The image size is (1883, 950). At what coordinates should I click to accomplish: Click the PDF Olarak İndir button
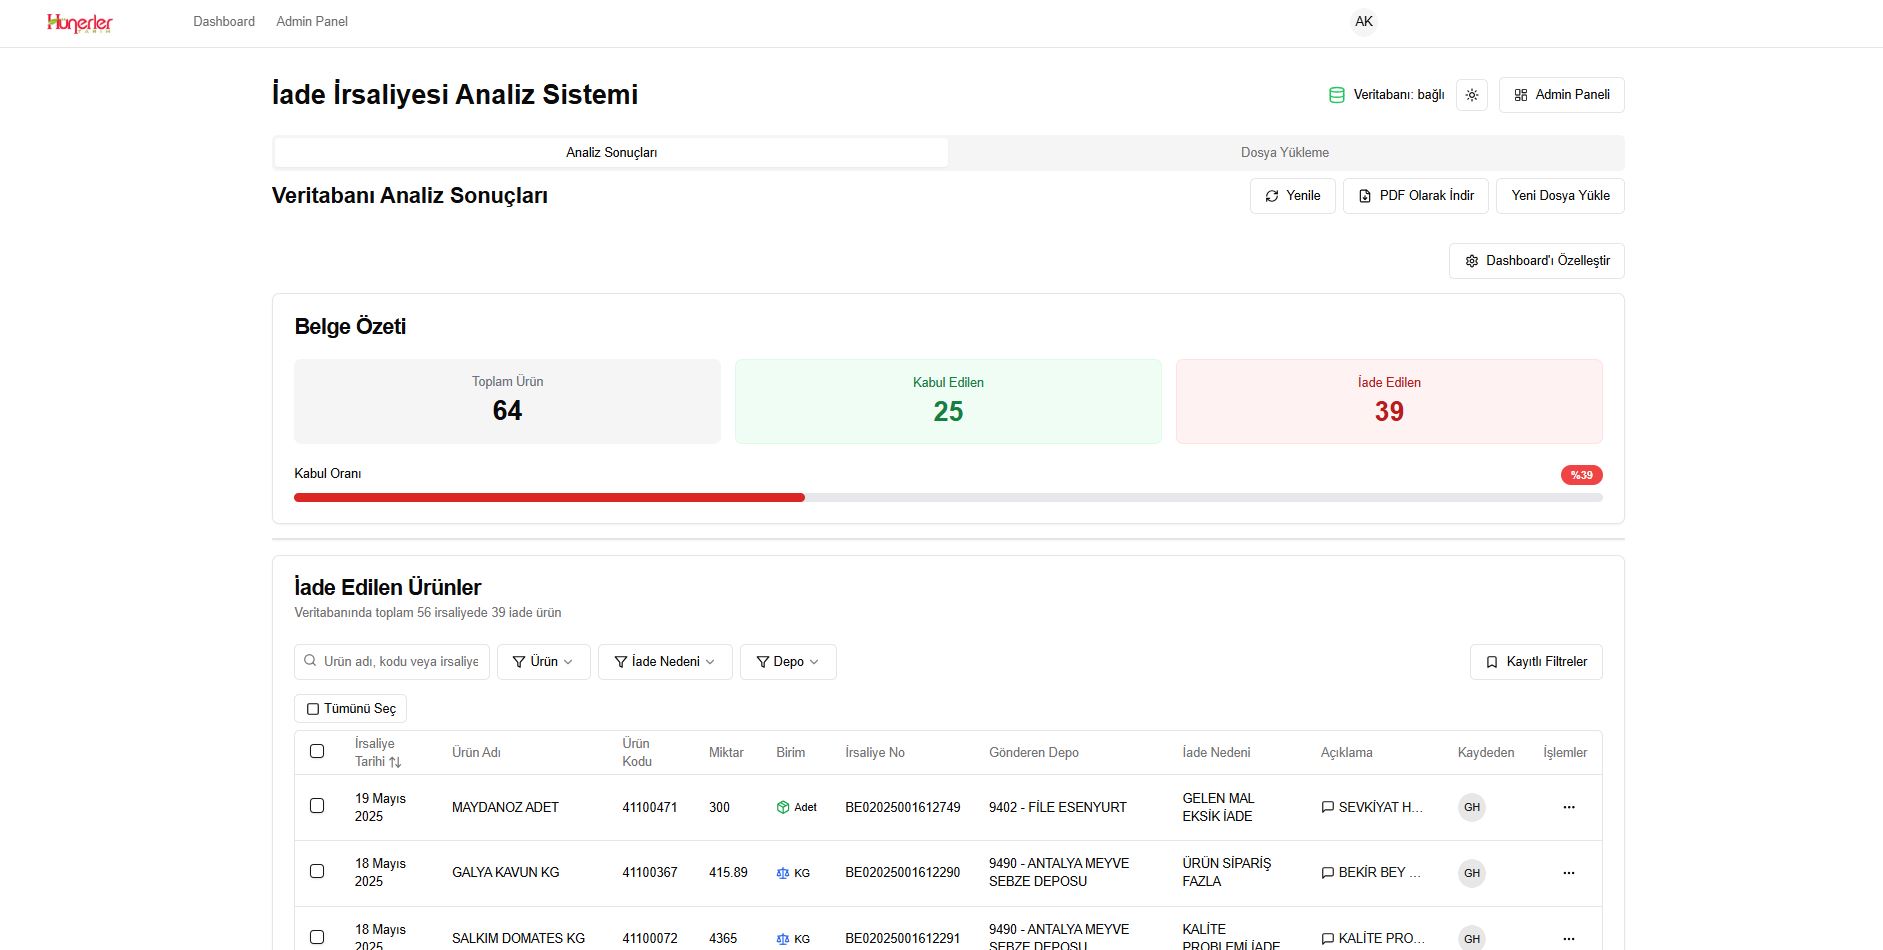coord(1415,196)
